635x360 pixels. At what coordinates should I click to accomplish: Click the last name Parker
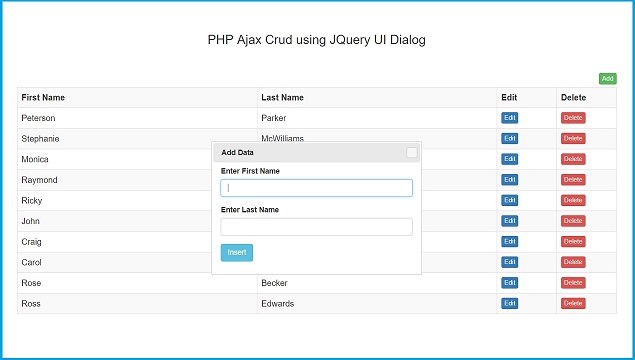274,118
